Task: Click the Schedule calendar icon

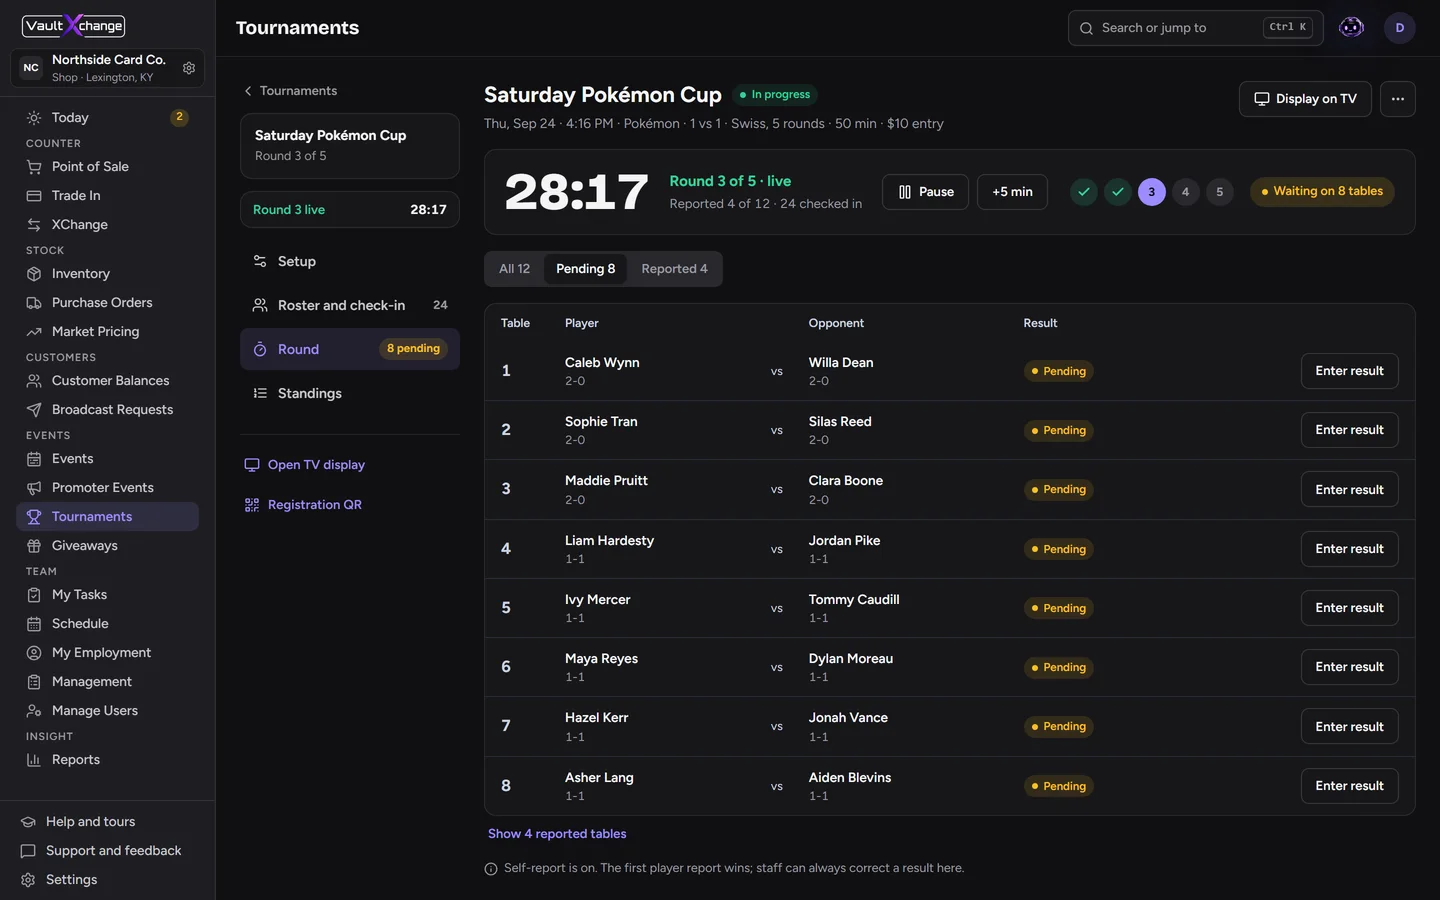Action: tap(34, 623)
